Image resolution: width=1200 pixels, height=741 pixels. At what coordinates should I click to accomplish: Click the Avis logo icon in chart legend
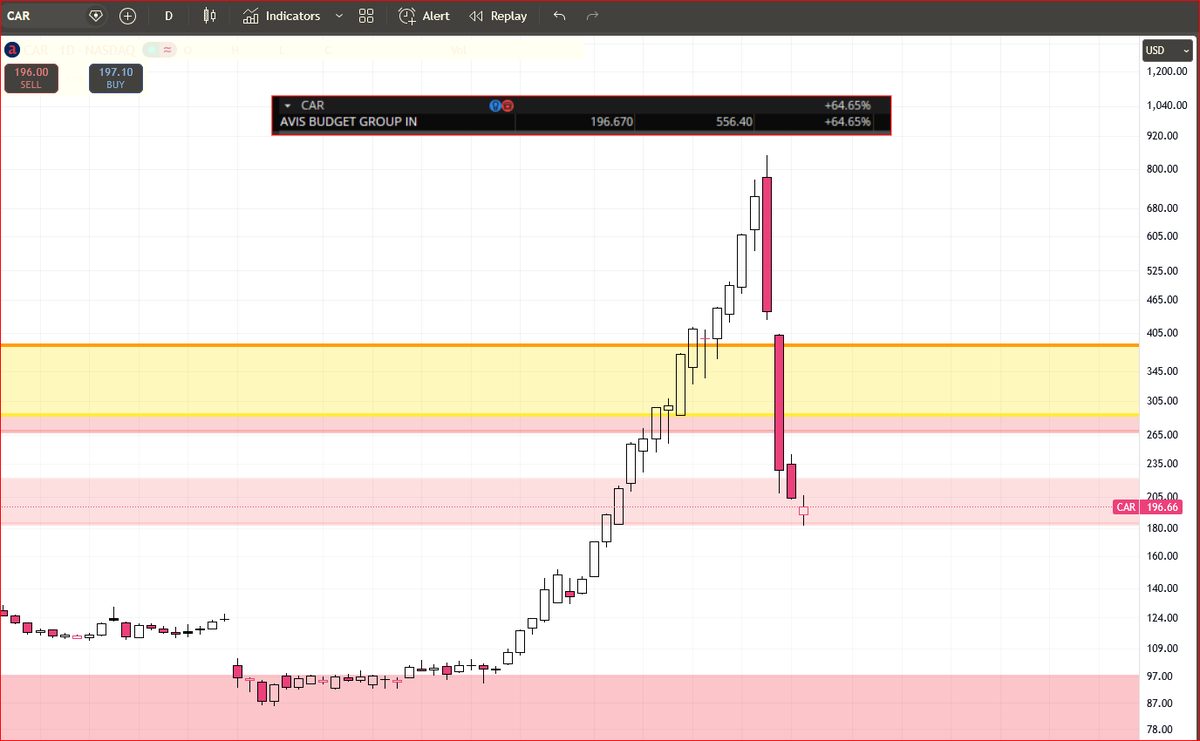(11, 48)
